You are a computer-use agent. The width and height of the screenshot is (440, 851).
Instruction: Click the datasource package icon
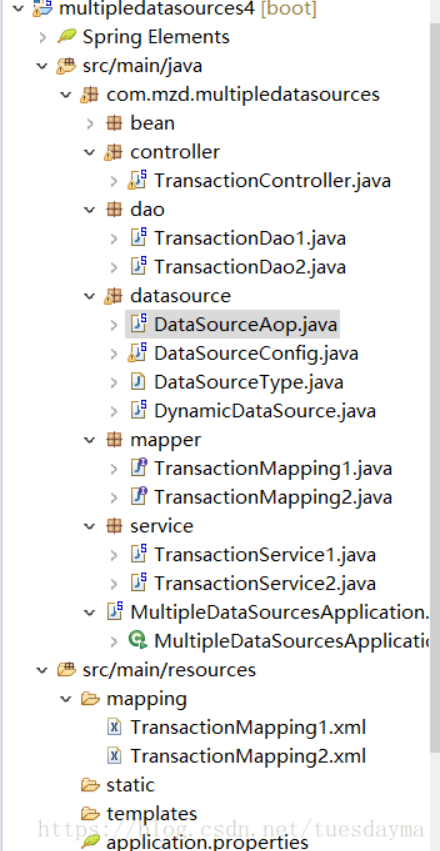(x=114, y=296)
